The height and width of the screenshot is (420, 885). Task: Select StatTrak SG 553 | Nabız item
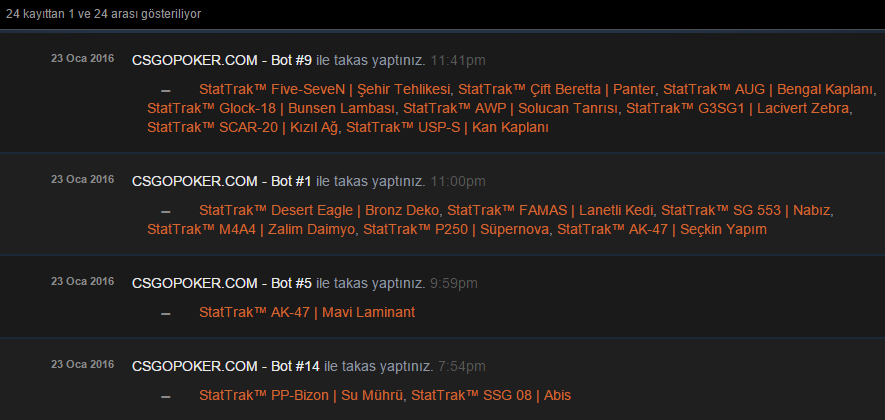click(x=746, y=211)
